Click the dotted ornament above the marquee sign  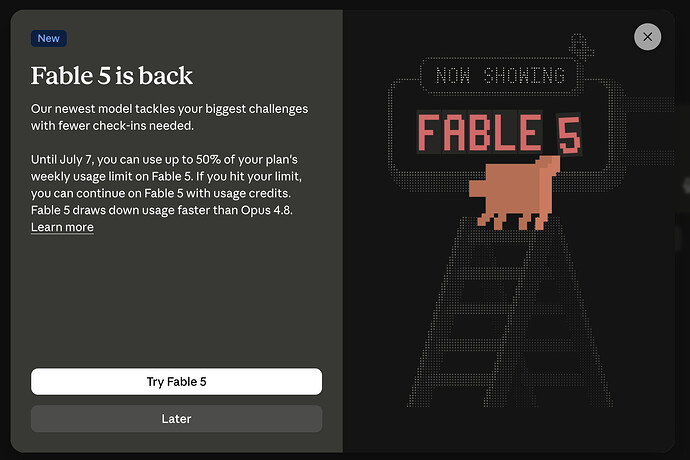point(580,47)
